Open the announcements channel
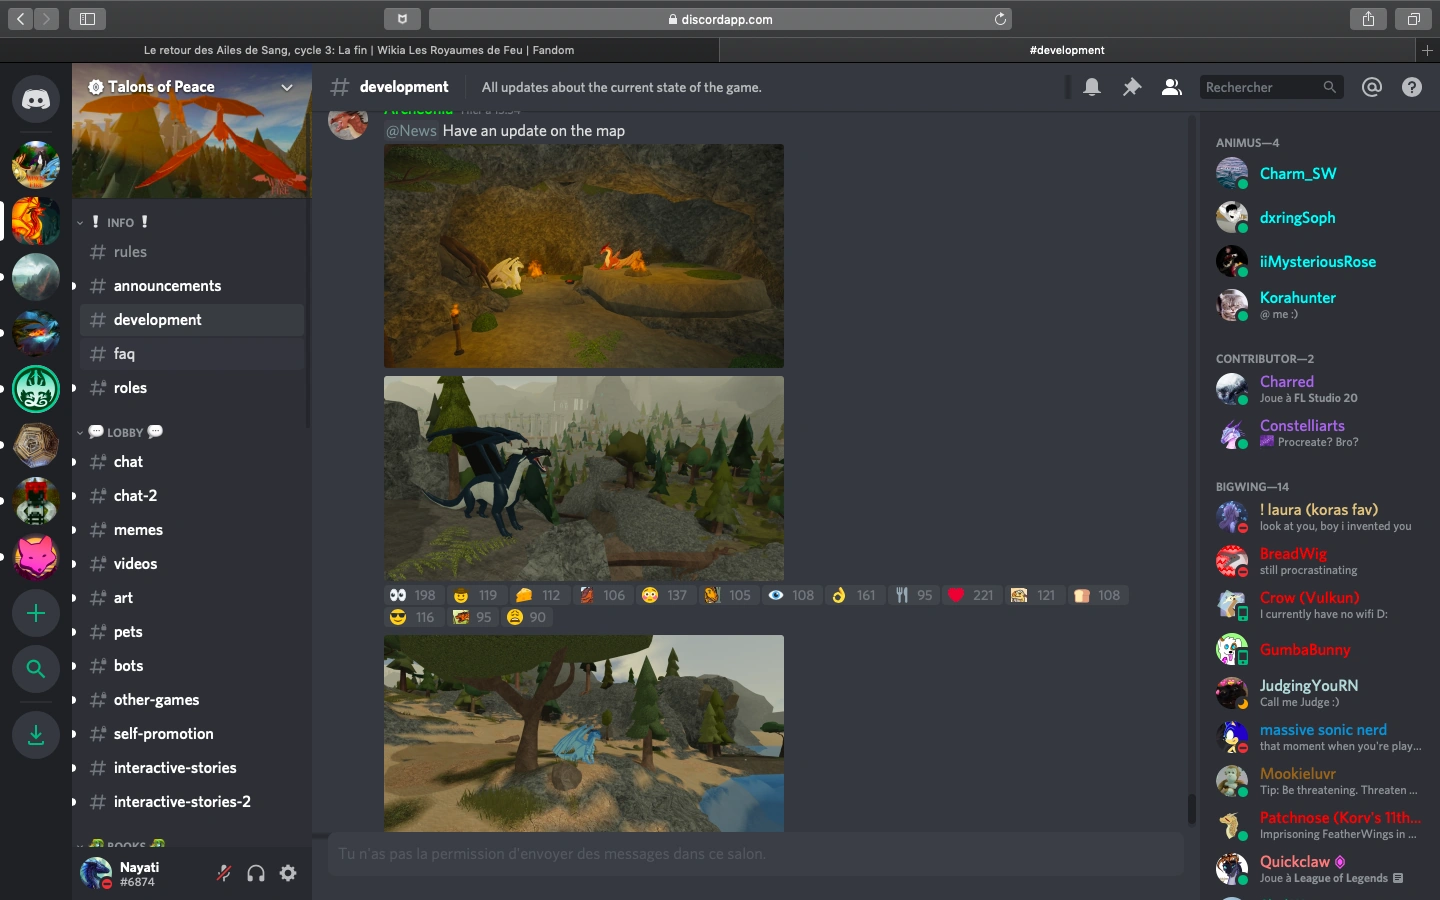Viewport: 1440px width, 900px height. [167, 286]
